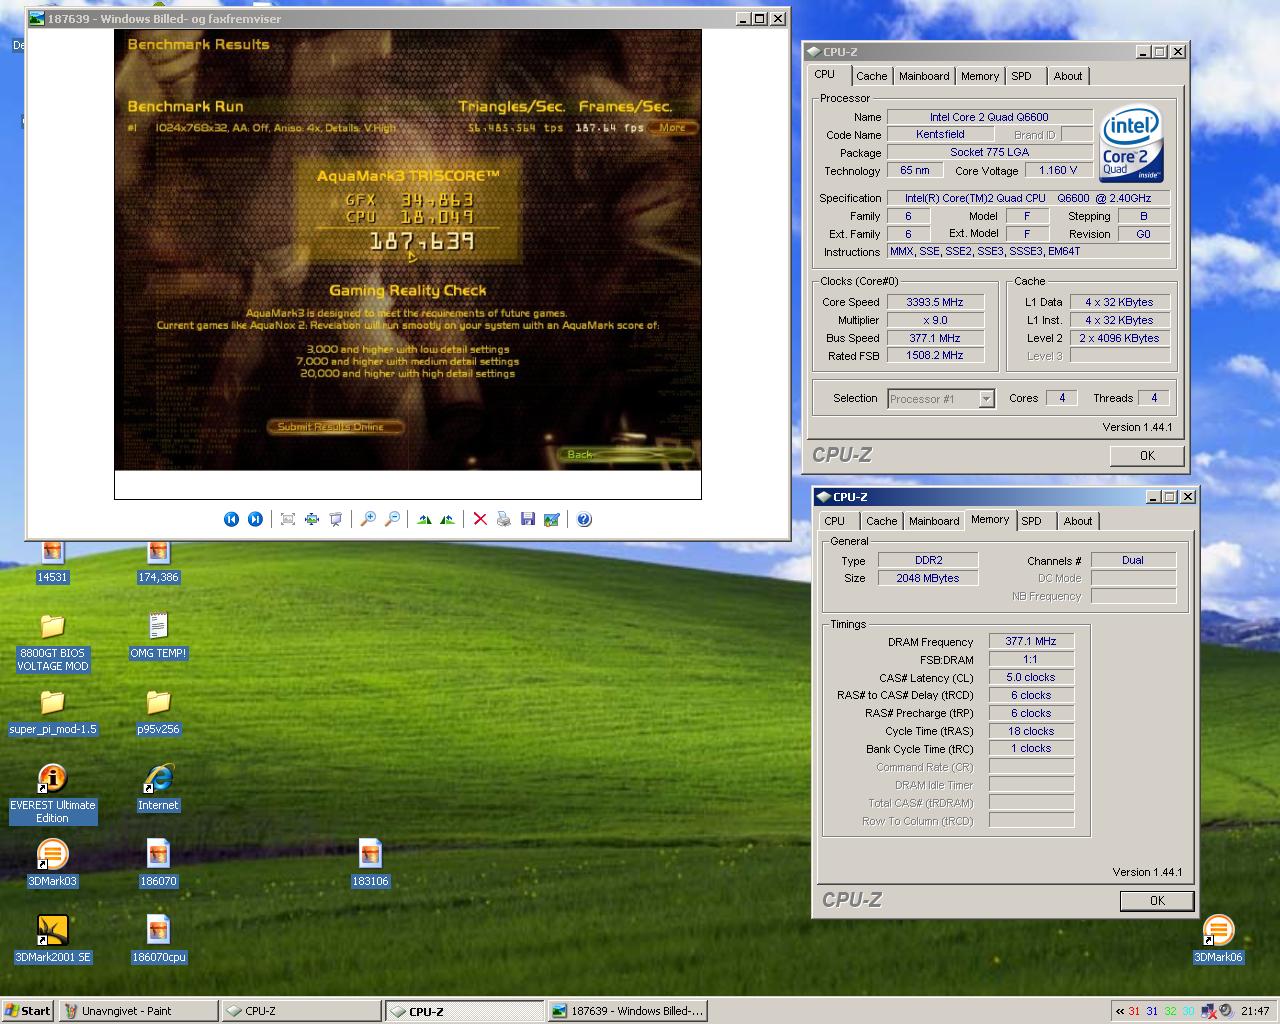Expand hidden system tray icons arrow
Viewport: 1280px width, 1024px height.
(1119, 1011)
